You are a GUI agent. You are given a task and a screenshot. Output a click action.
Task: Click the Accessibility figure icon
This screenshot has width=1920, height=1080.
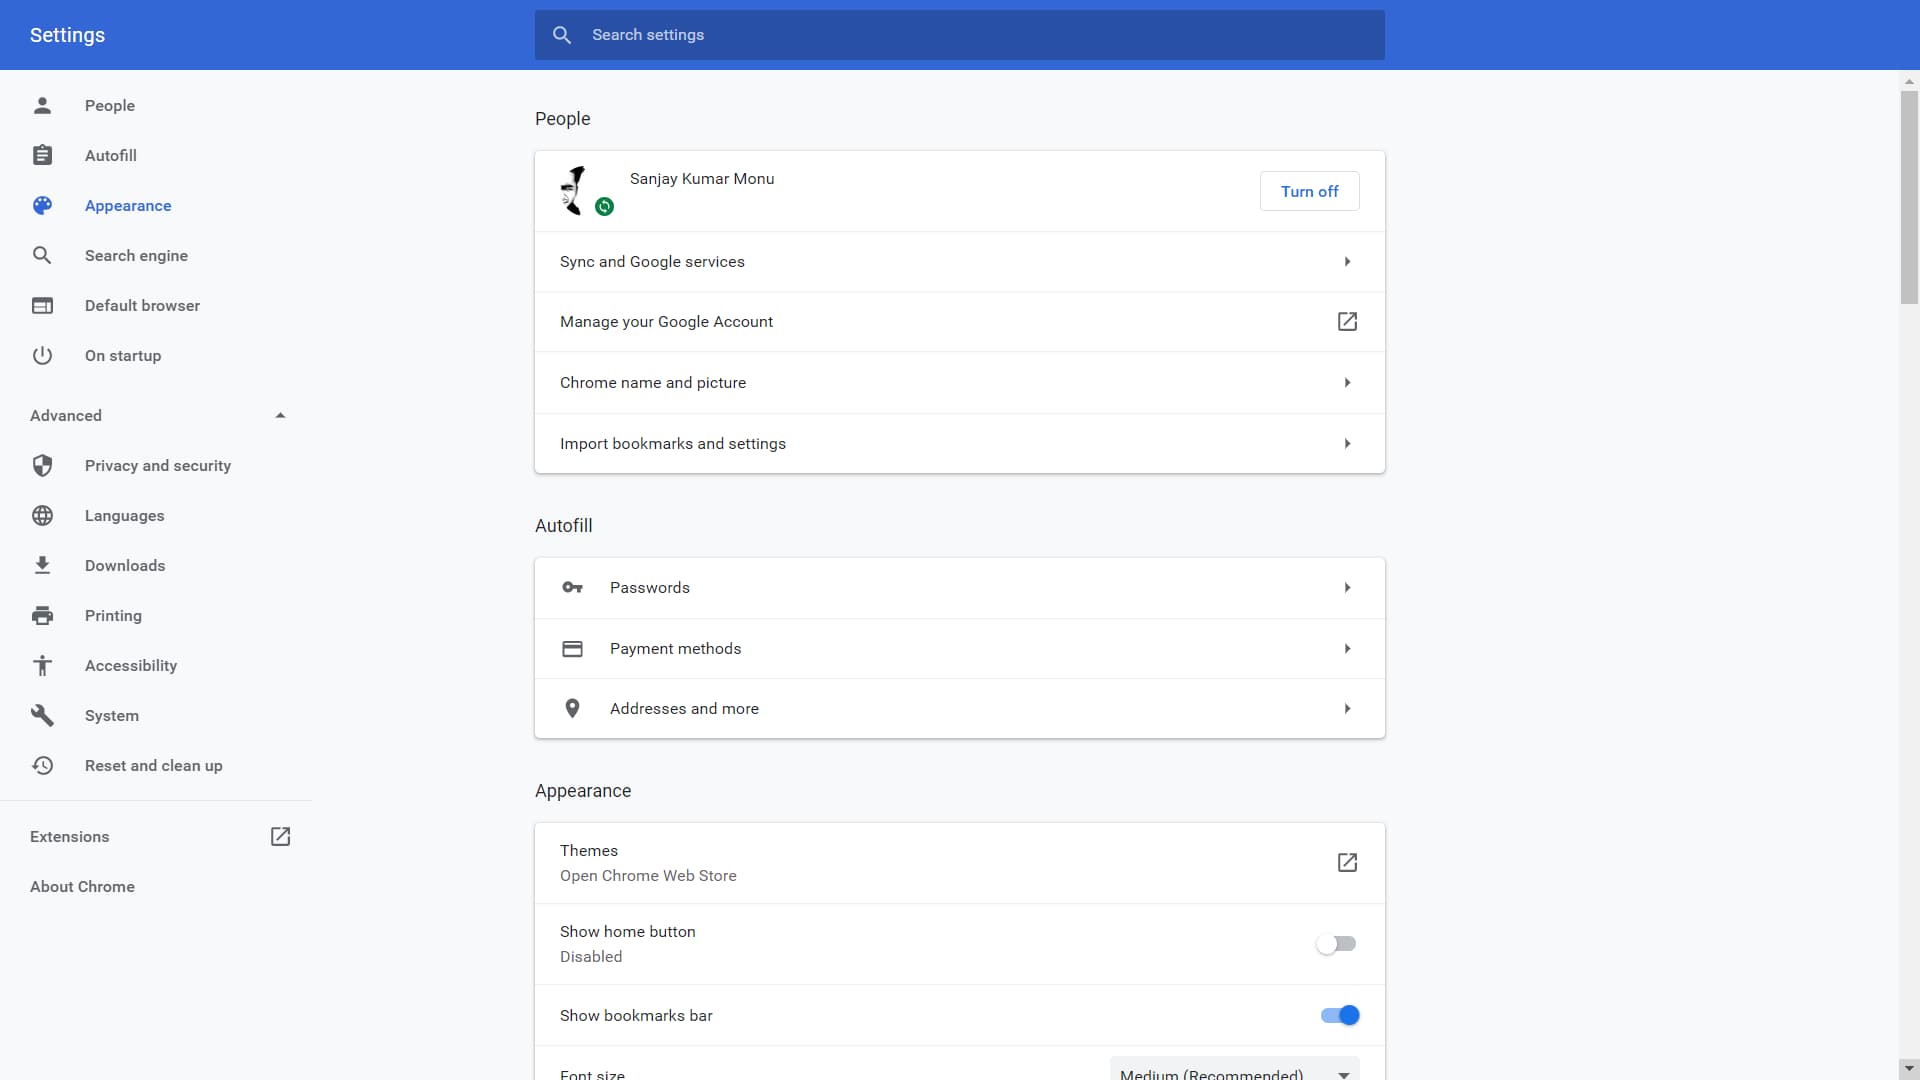(42, 665)
